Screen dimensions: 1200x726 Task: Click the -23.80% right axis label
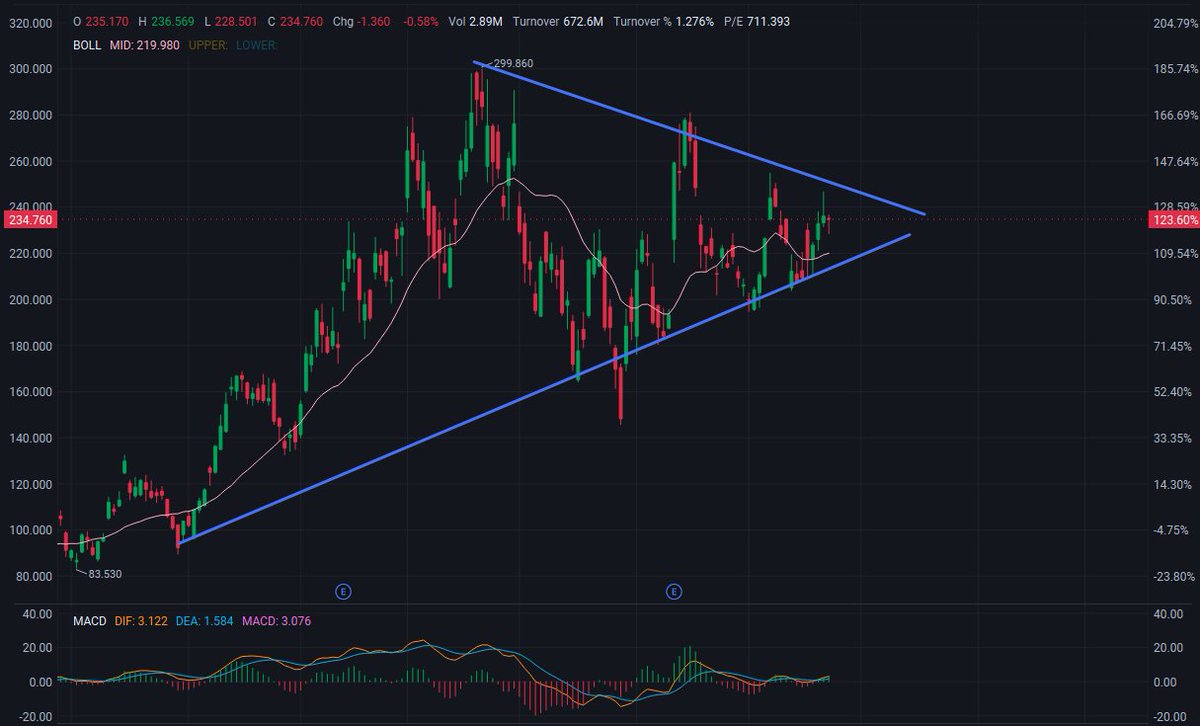tap(1175, 577)
